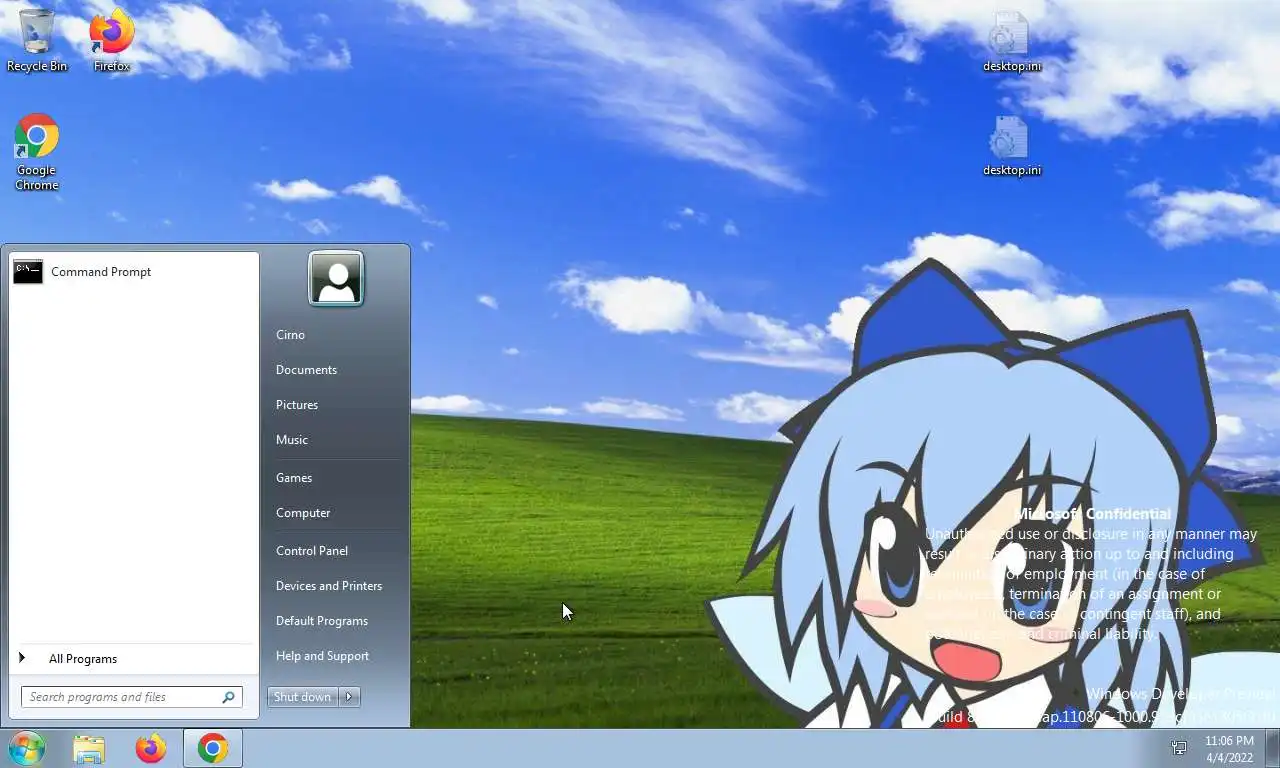
Task: Open Windows Explorer from the taskbar
Action: (89, 748)
